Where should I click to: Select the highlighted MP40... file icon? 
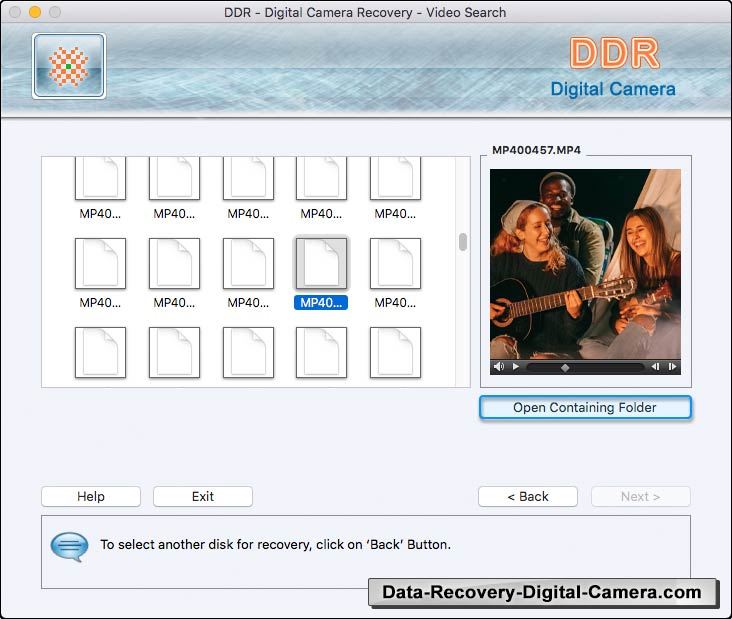321,263
